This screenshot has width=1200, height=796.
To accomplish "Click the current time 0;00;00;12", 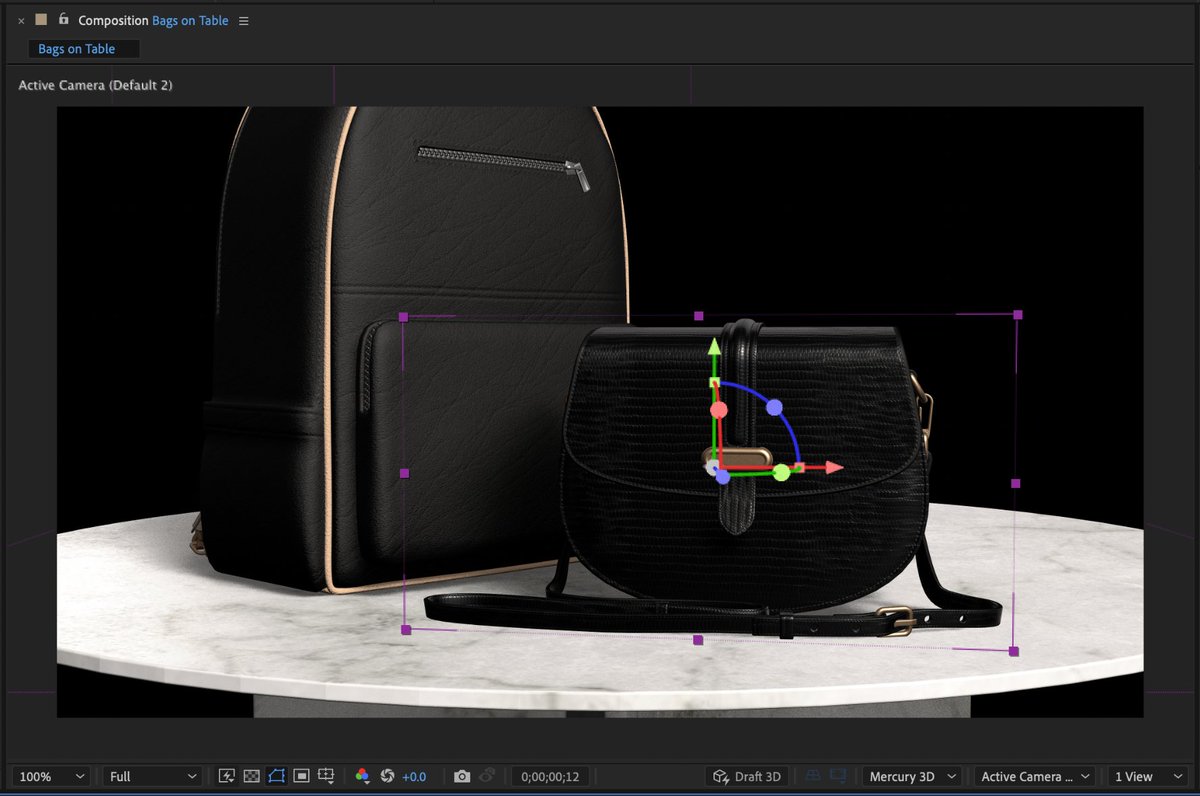I will pos(550,777).
